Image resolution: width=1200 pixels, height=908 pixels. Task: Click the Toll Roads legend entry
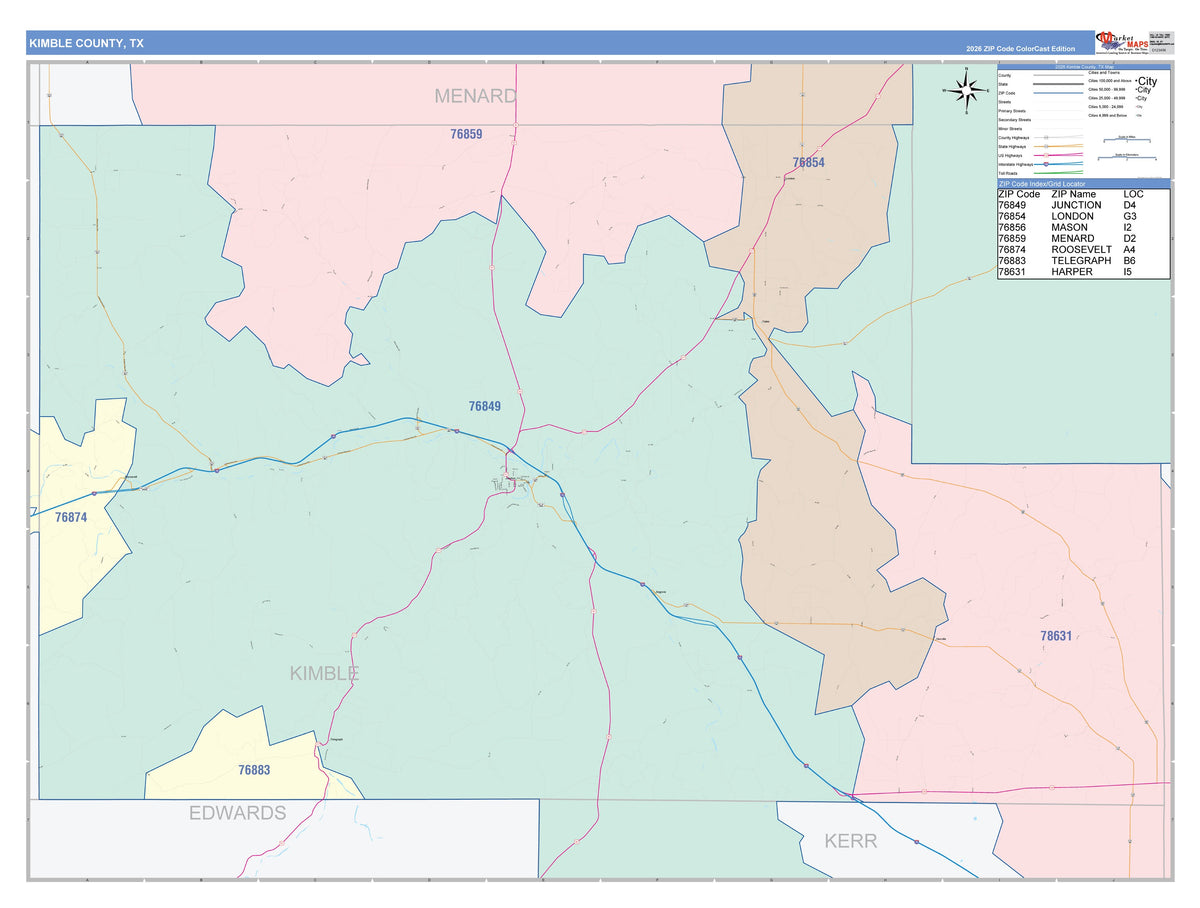point(1008,173)
